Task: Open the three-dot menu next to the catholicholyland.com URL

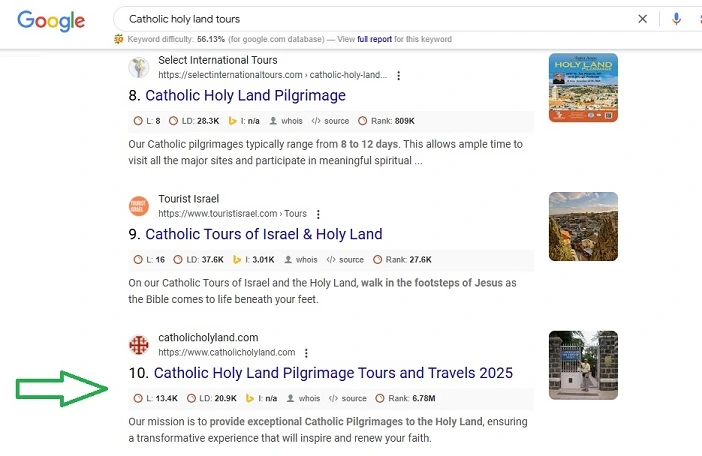Action: [306, 353]
